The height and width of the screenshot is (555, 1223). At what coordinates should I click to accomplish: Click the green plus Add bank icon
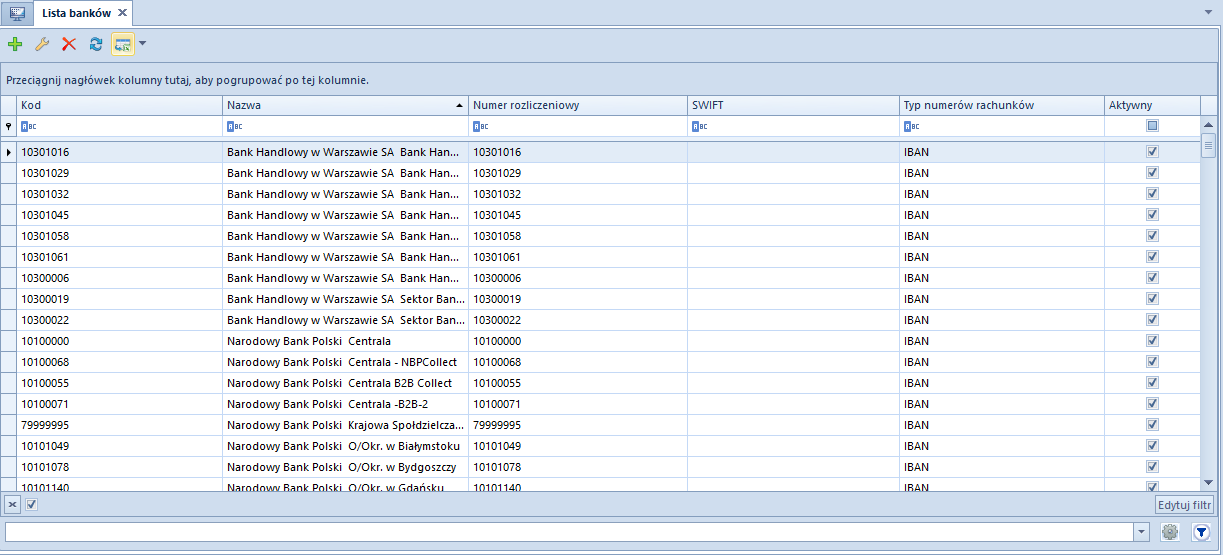(15, 44)
